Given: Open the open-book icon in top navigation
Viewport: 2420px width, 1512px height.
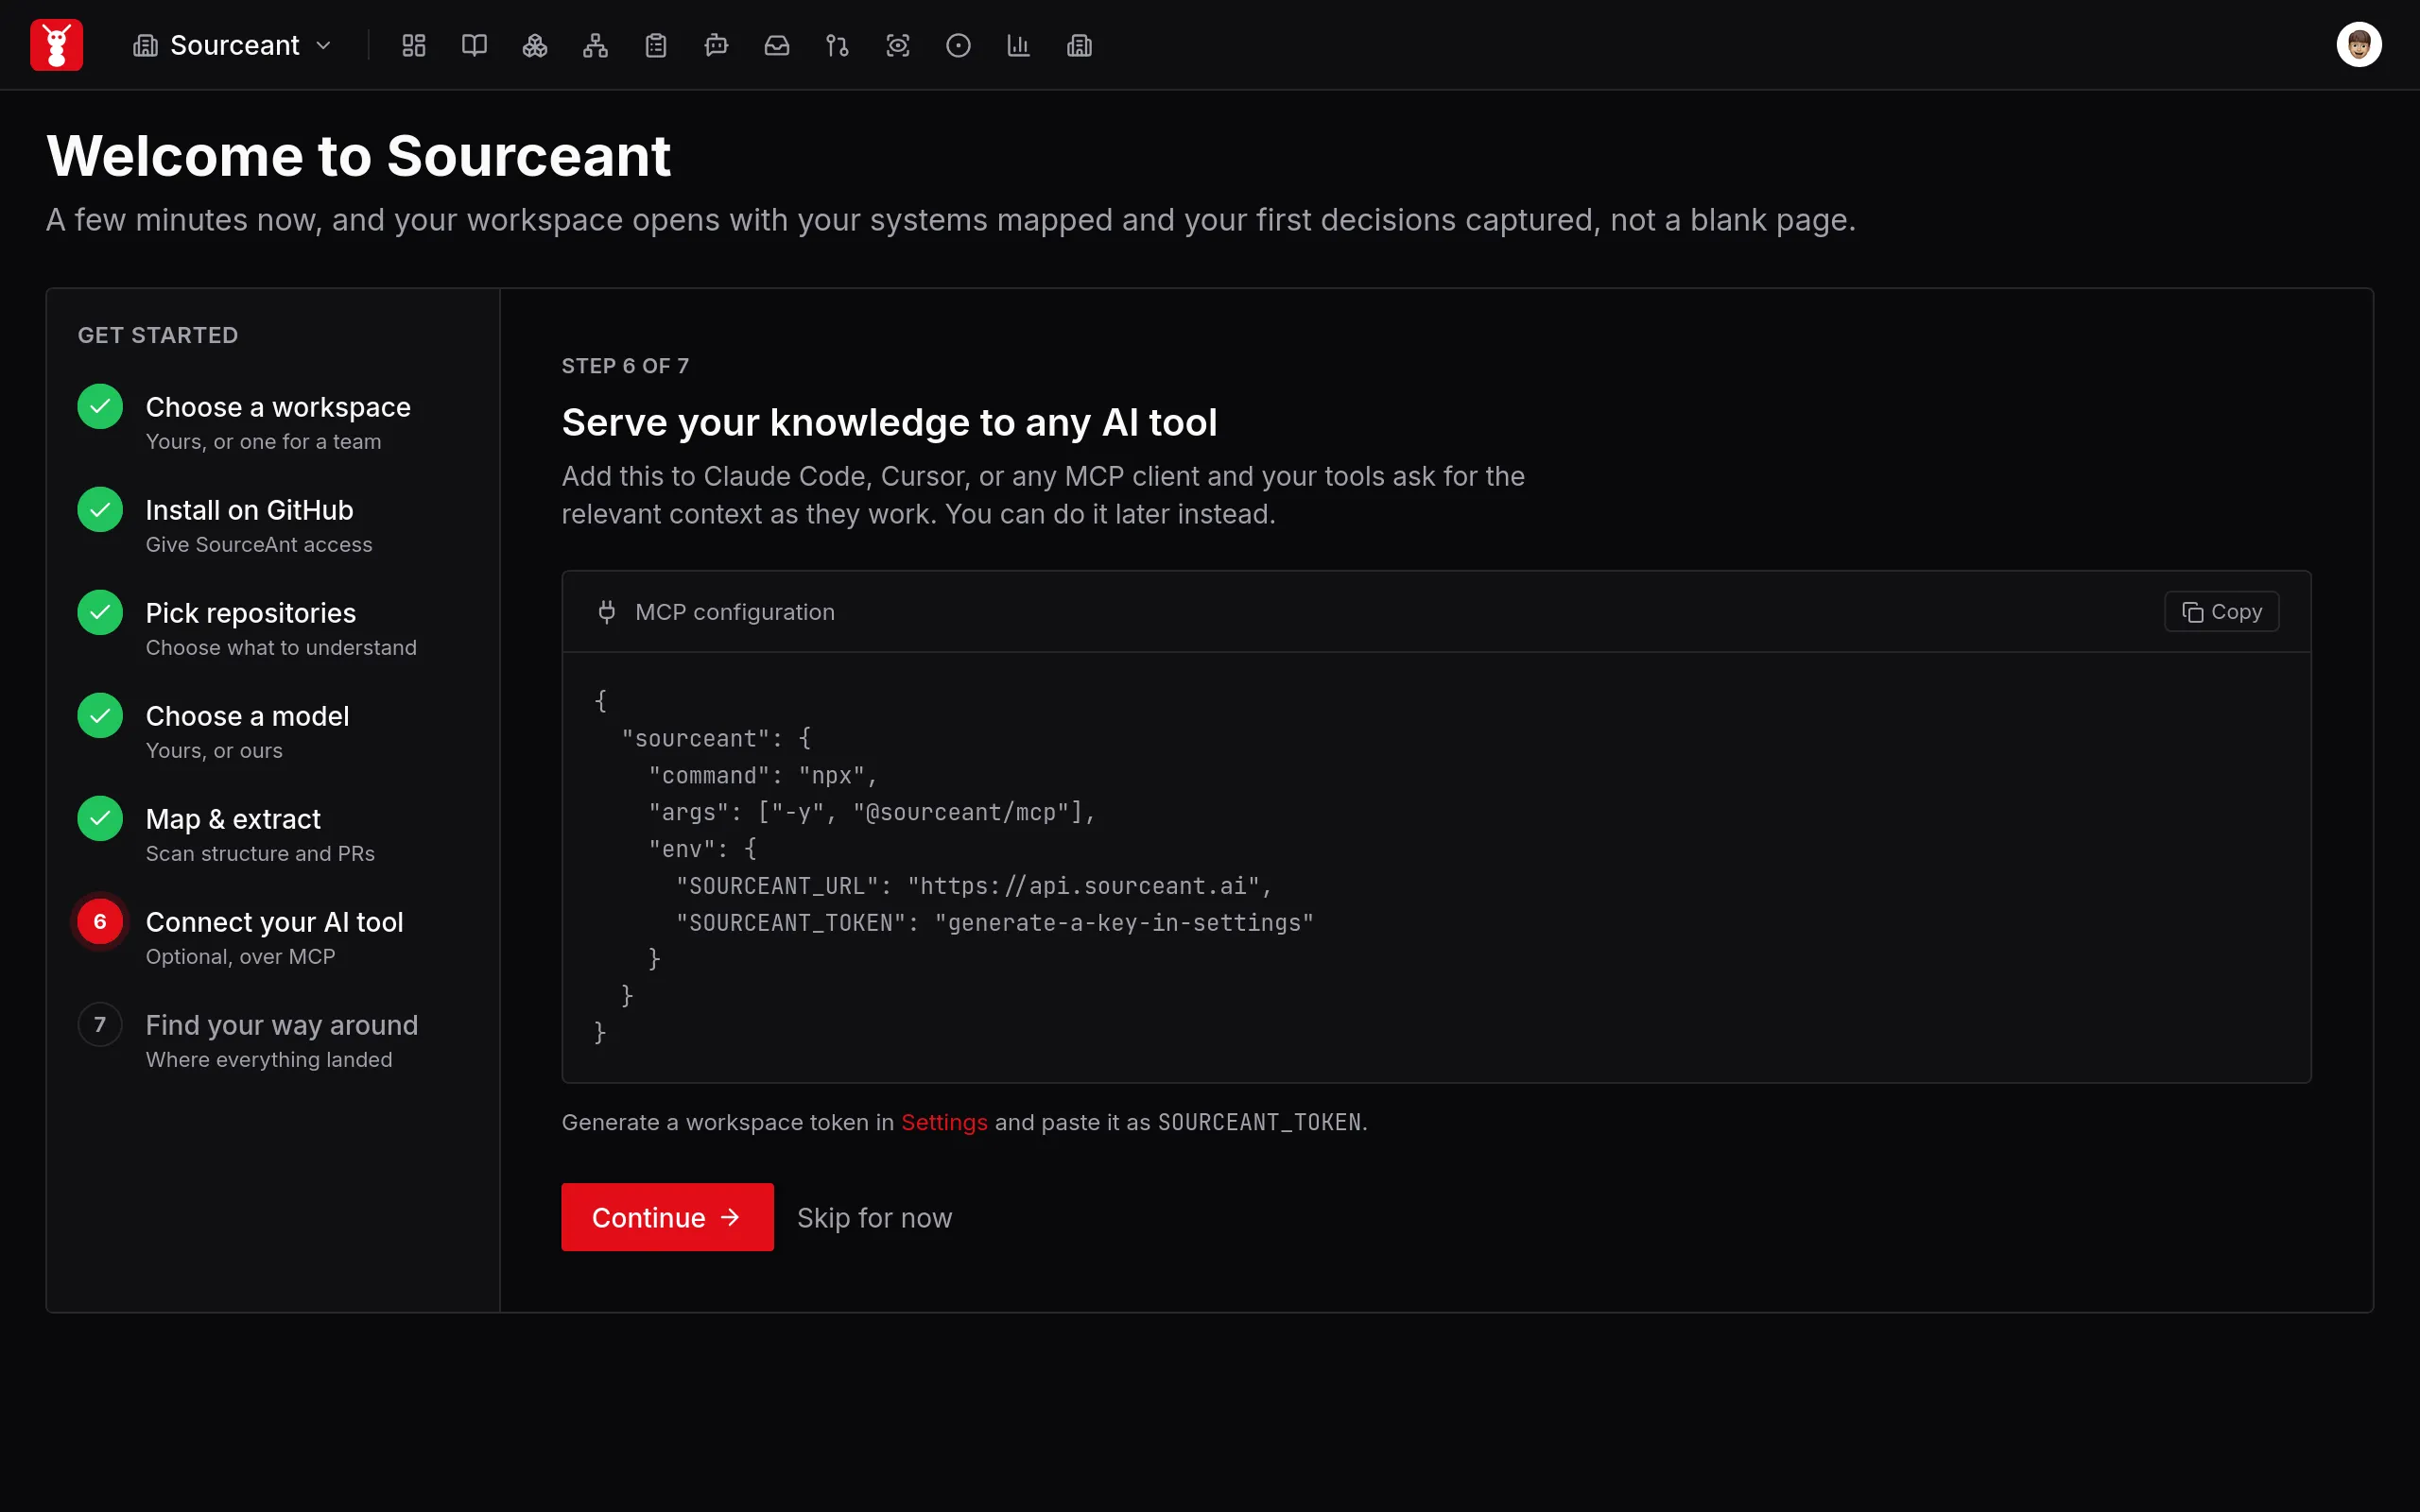Looking at the screenshot, I should 474,45.
